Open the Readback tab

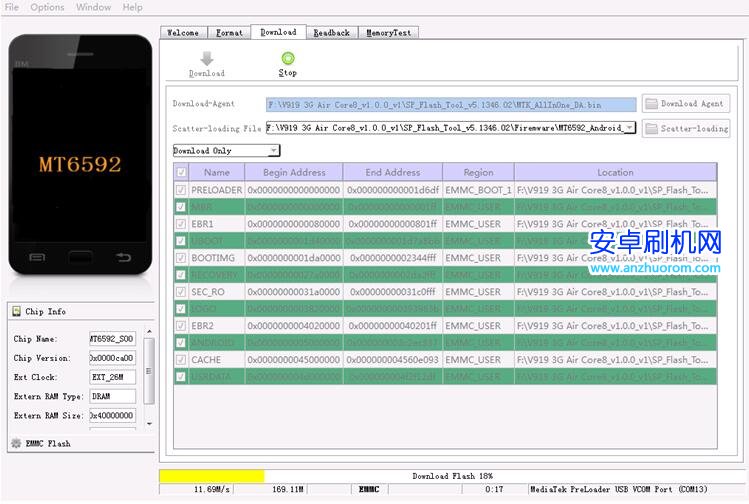pos(331,32)
